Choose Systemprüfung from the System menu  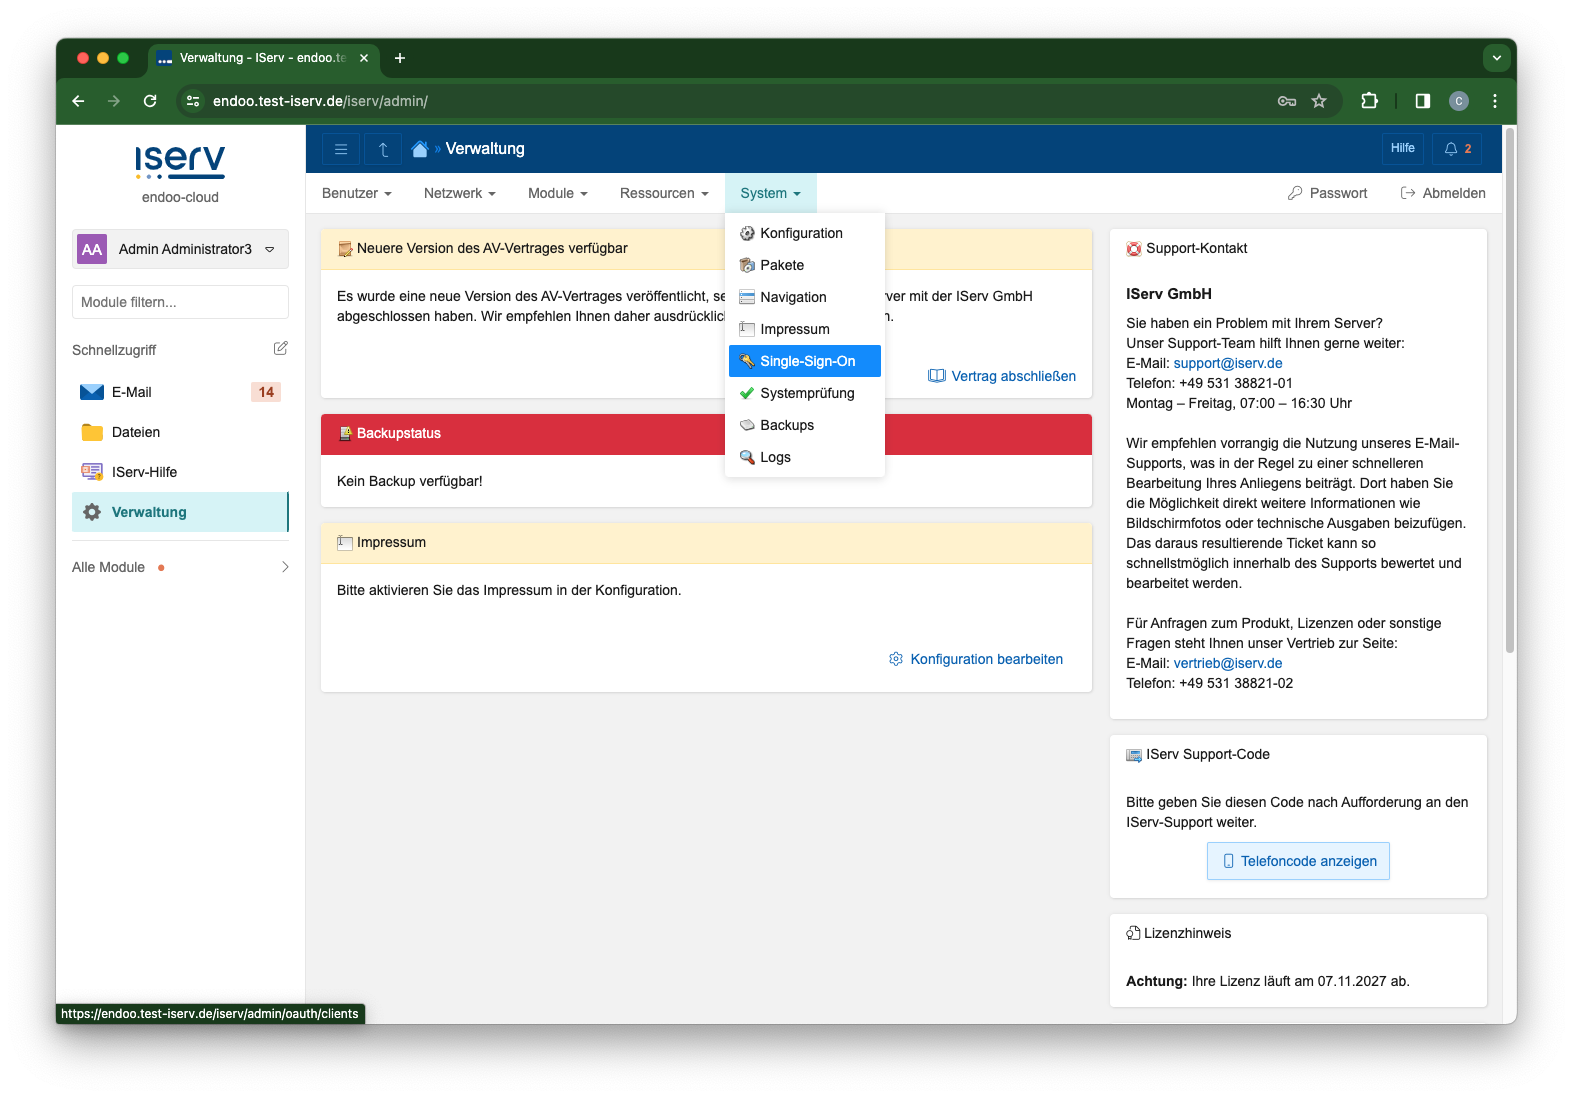[805, 393]
